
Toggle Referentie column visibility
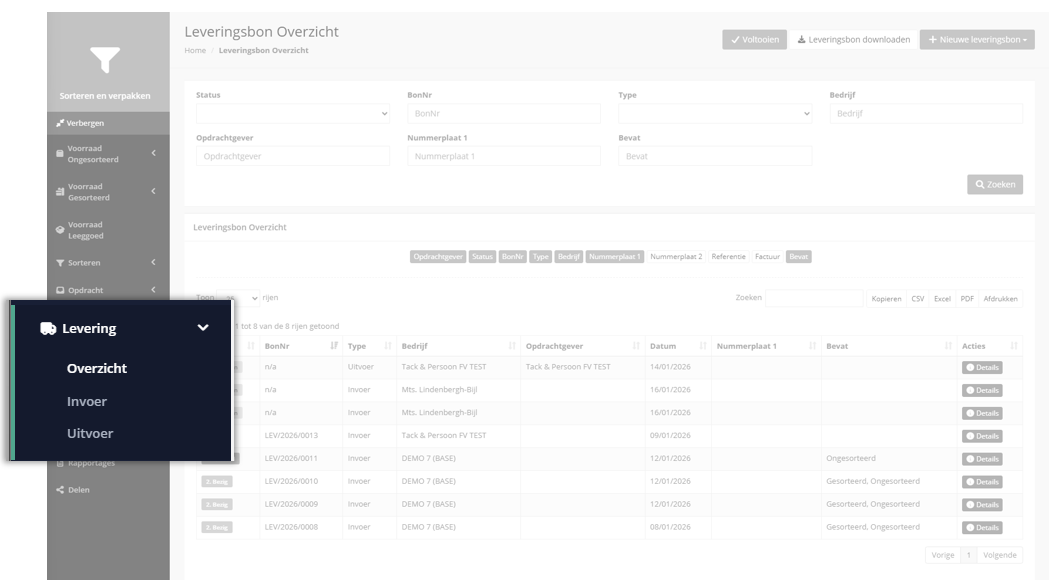pyautogui.click(x=728, y=257)
